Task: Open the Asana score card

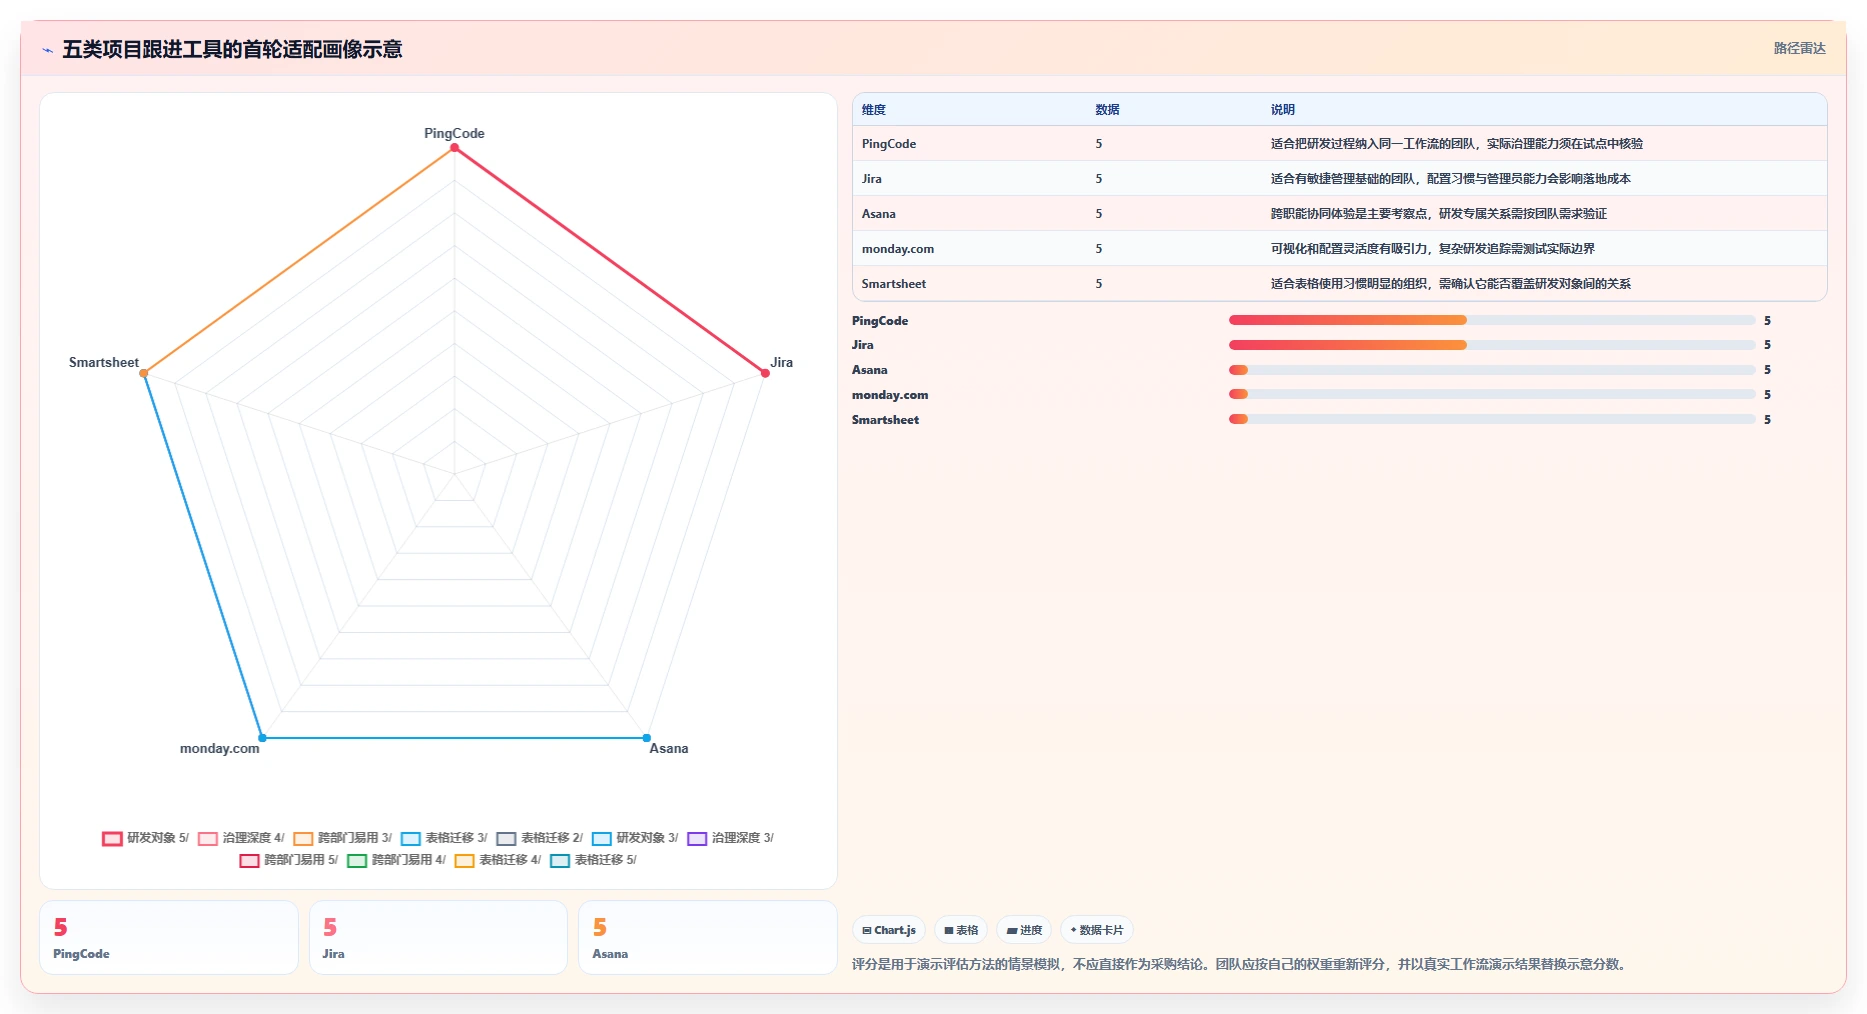Action: click(708, 937)
